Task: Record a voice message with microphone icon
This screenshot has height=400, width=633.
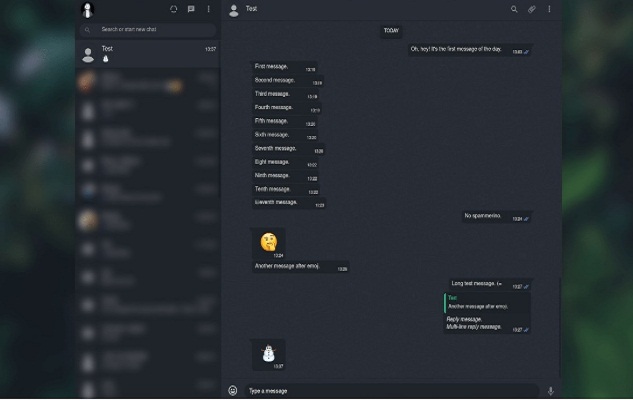Action: click(x=550, y=391)
